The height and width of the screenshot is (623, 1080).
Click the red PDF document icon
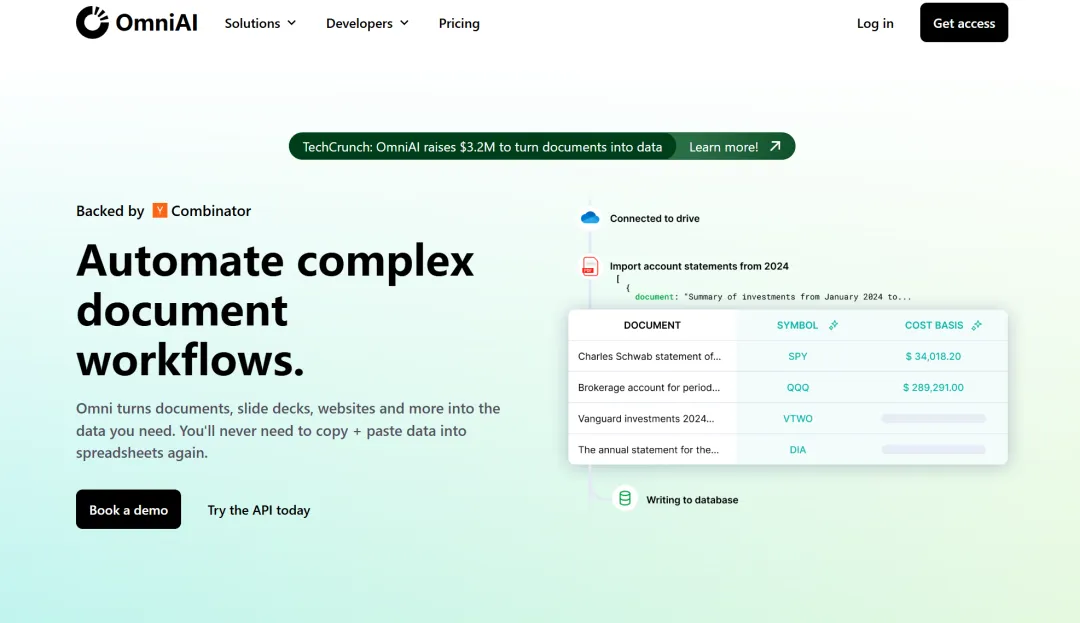590,266
